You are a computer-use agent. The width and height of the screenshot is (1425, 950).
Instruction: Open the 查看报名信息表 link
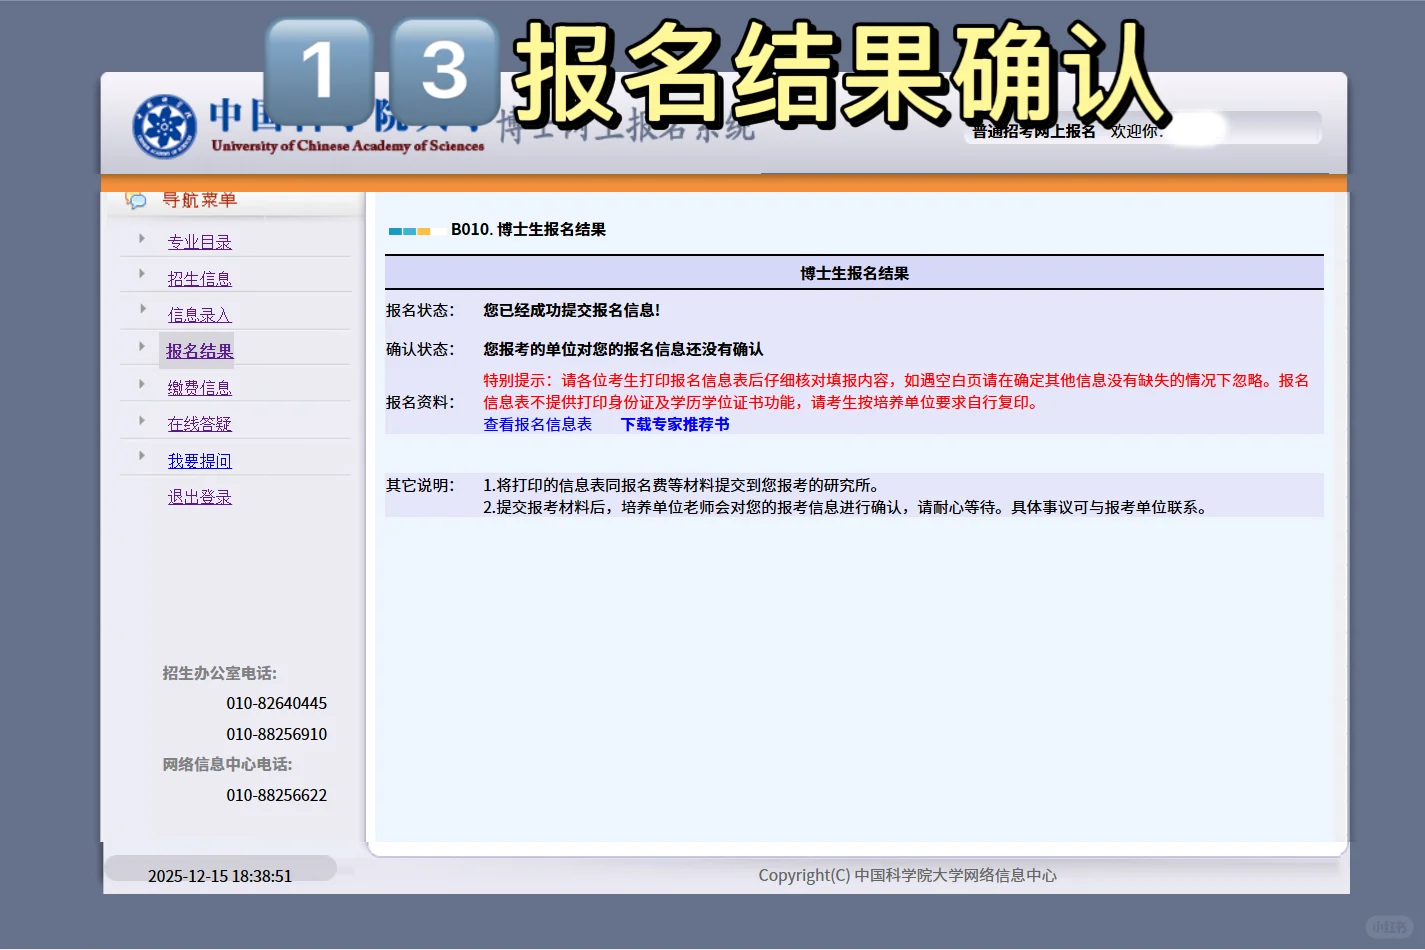(537, 424)
